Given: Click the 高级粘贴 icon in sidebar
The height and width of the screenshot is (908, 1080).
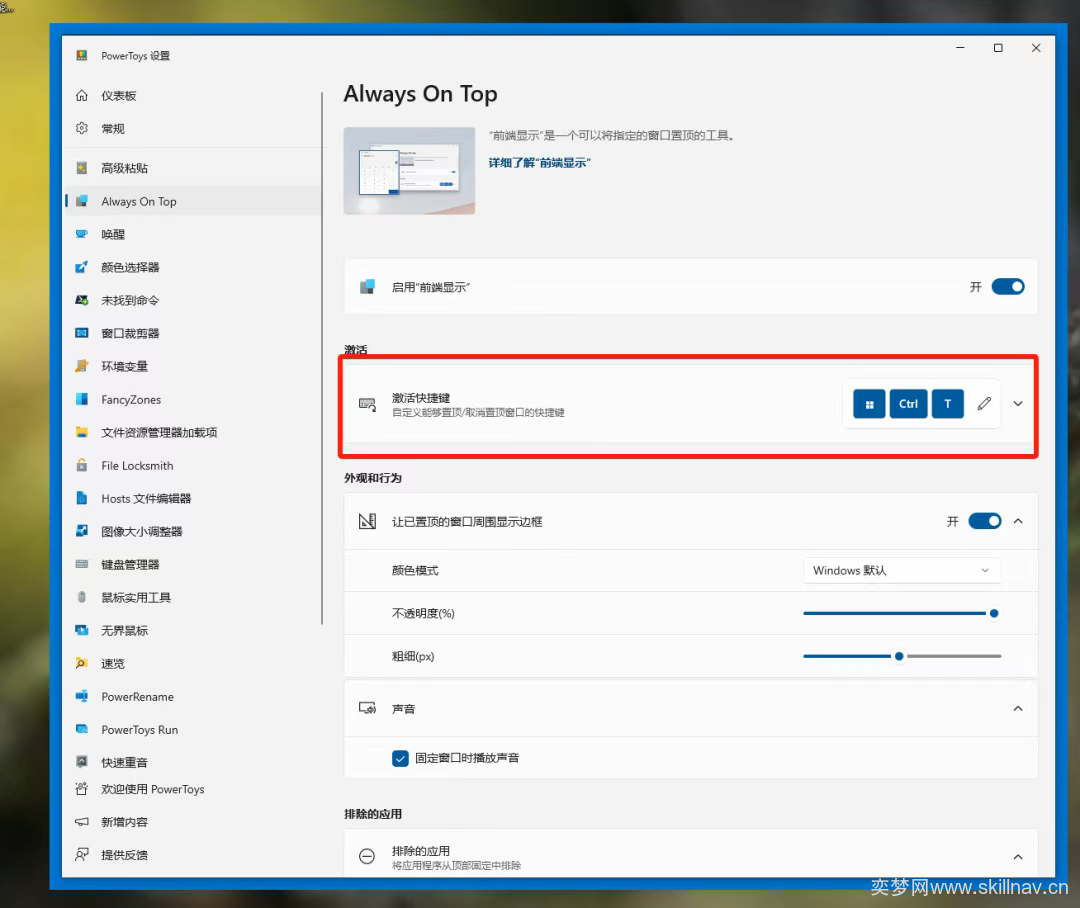Looking at the screenshot, I should (82, 168).
